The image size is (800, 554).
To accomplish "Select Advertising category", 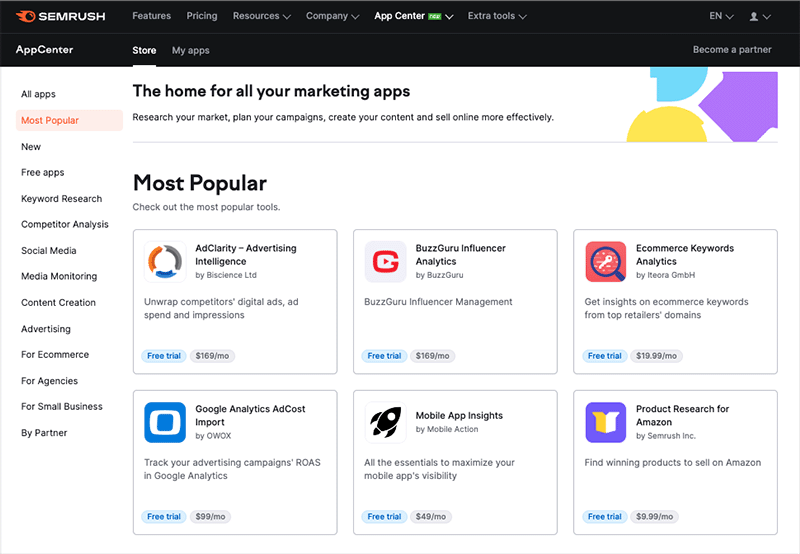I will point(46,329).
